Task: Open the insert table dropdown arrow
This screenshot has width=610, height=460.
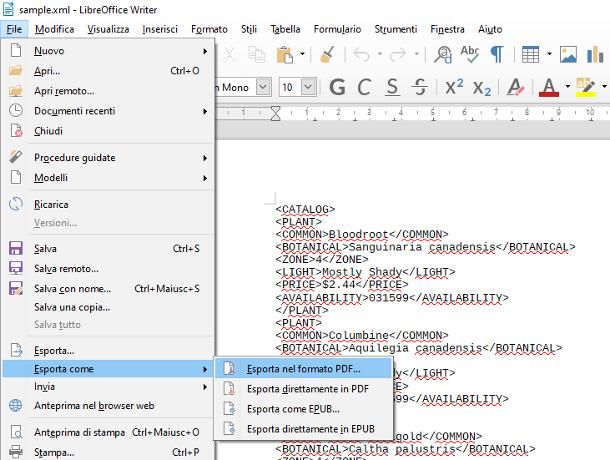Action: (x=549, y=54)
